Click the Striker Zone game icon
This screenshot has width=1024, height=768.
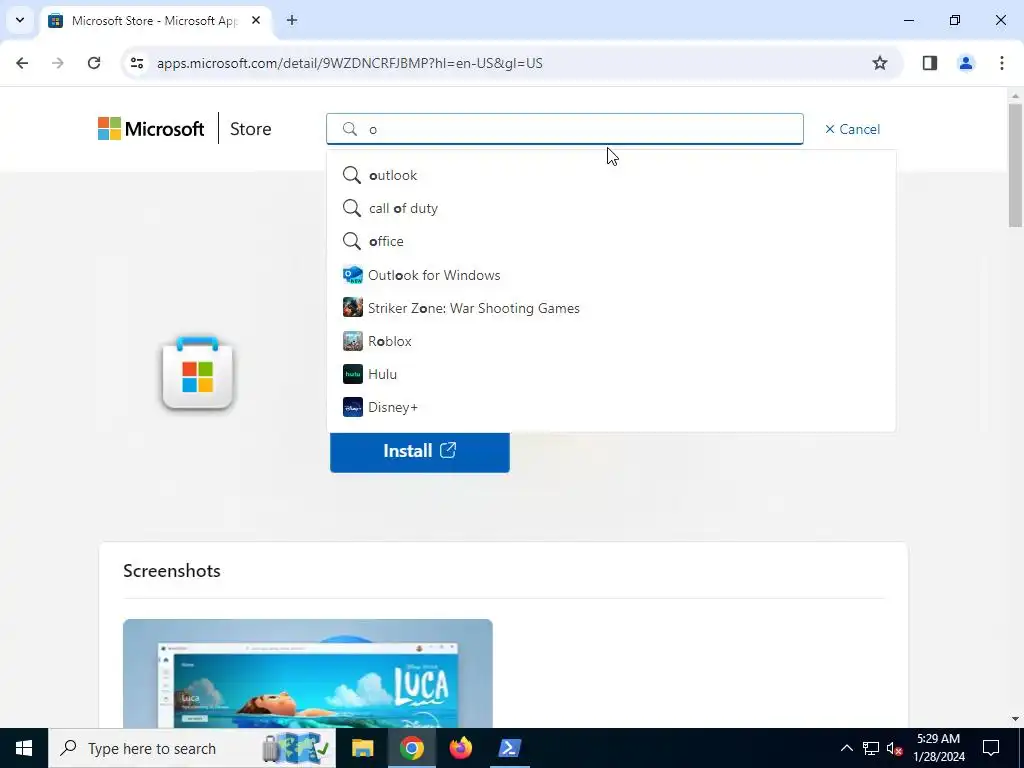(353, 308)
